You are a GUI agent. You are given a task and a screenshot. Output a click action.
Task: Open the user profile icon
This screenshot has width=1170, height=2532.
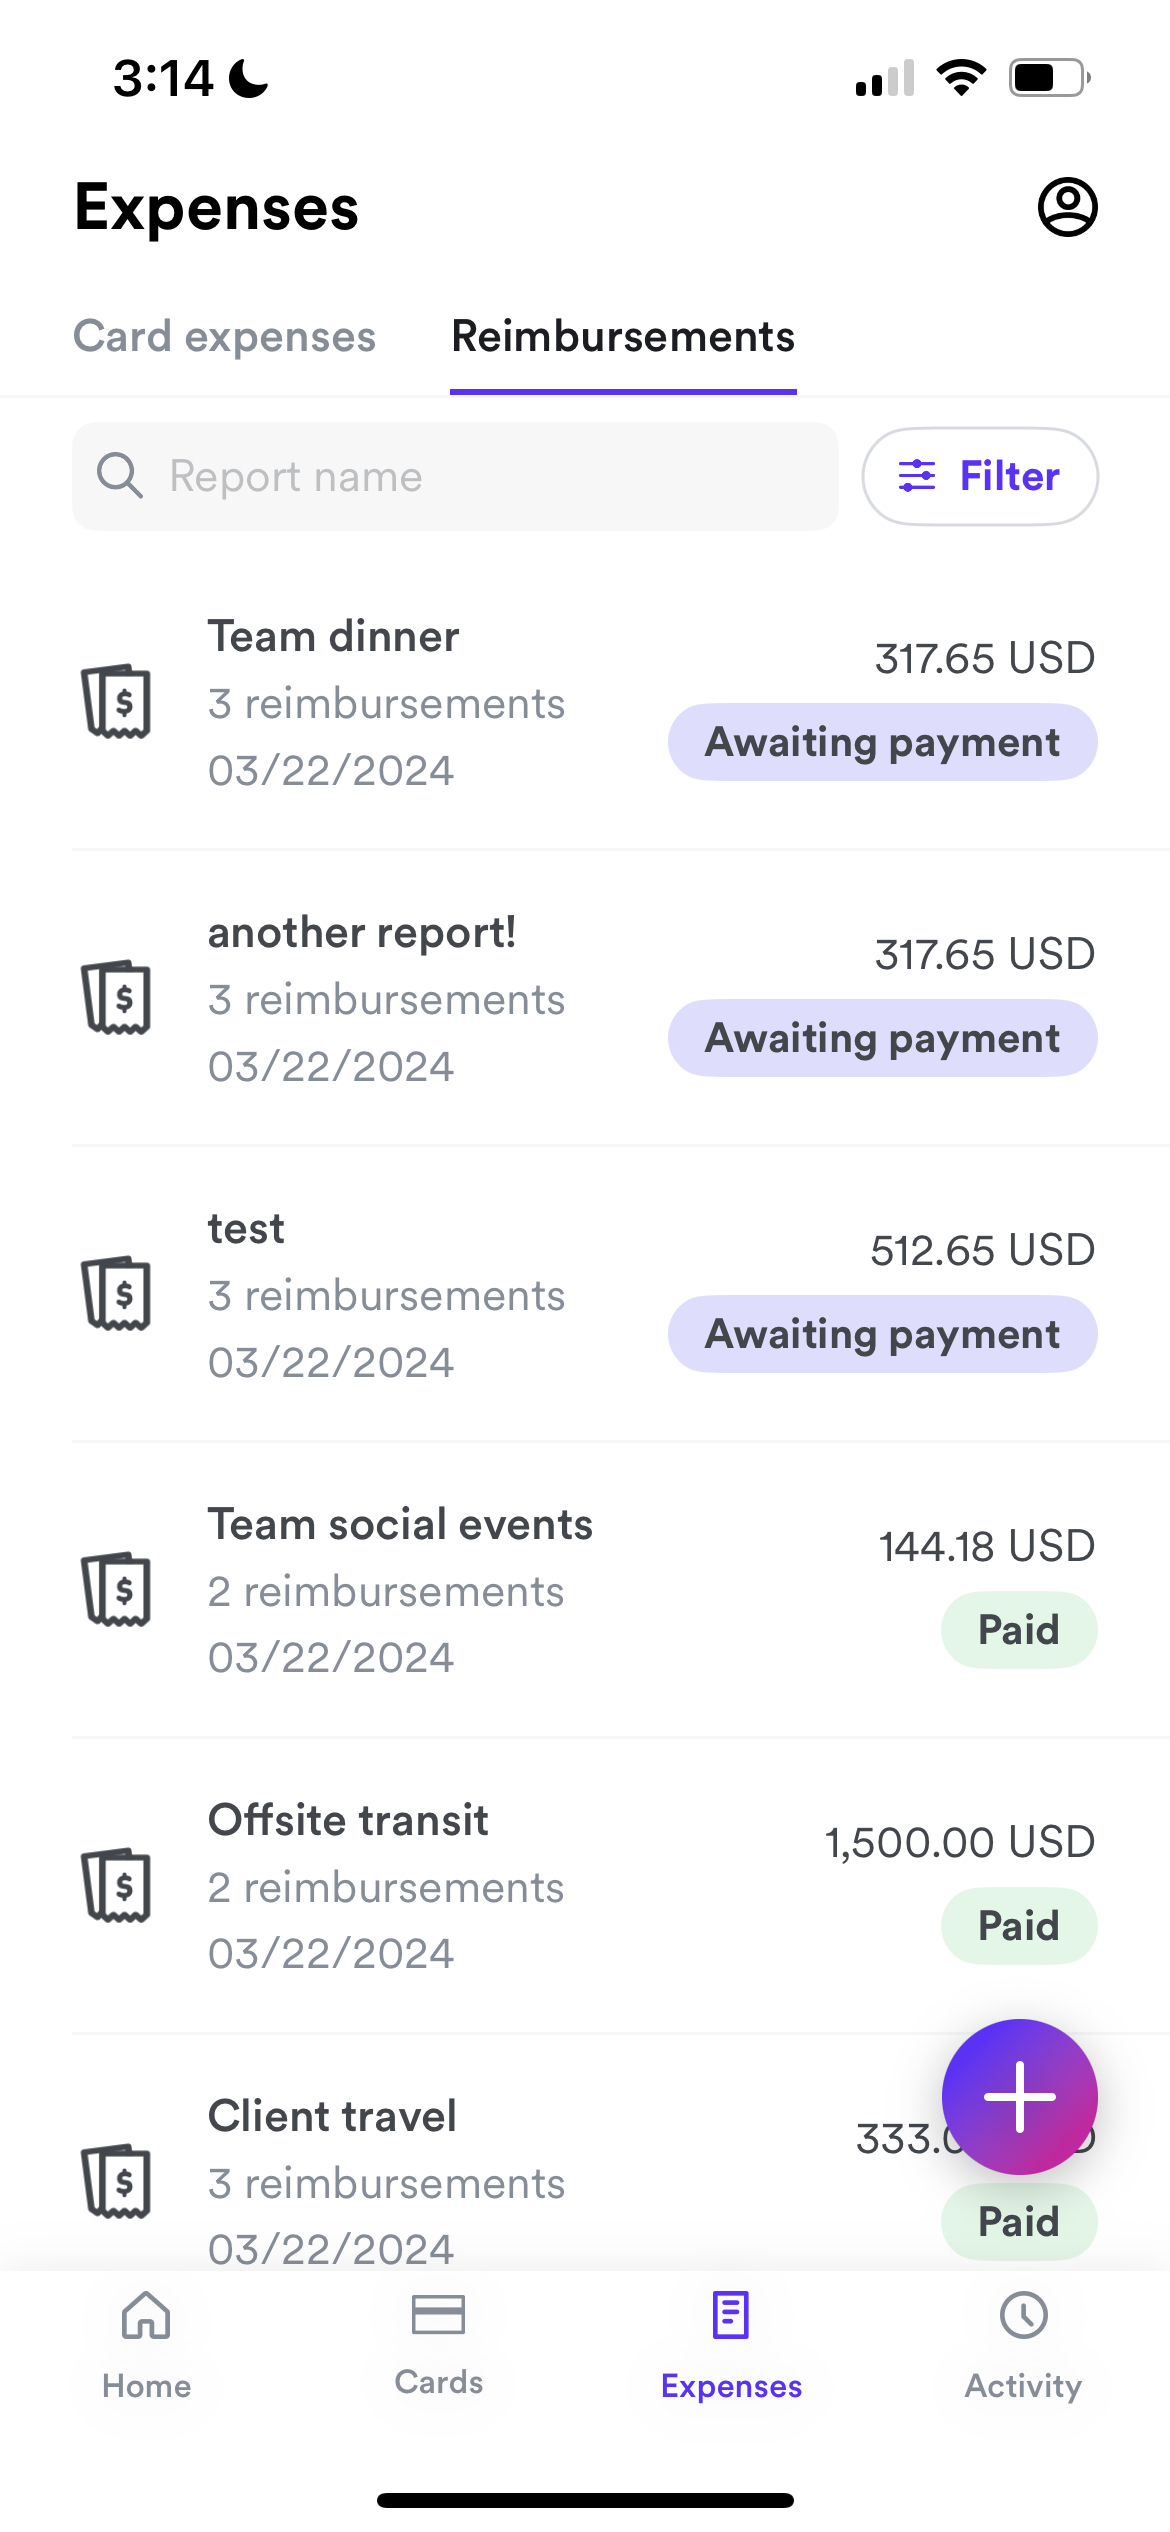[1067, 207]
